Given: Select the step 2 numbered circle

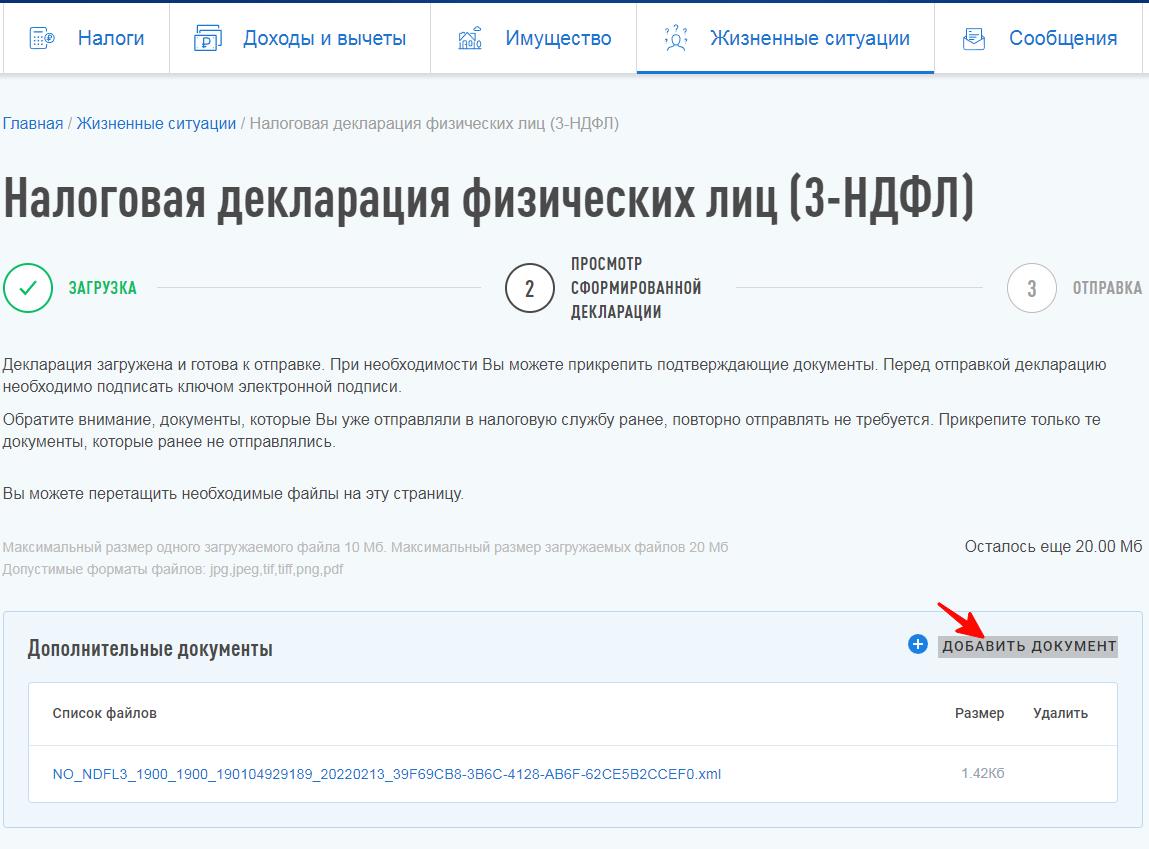Looking at the screenshot, I should [x=530, y=288].
